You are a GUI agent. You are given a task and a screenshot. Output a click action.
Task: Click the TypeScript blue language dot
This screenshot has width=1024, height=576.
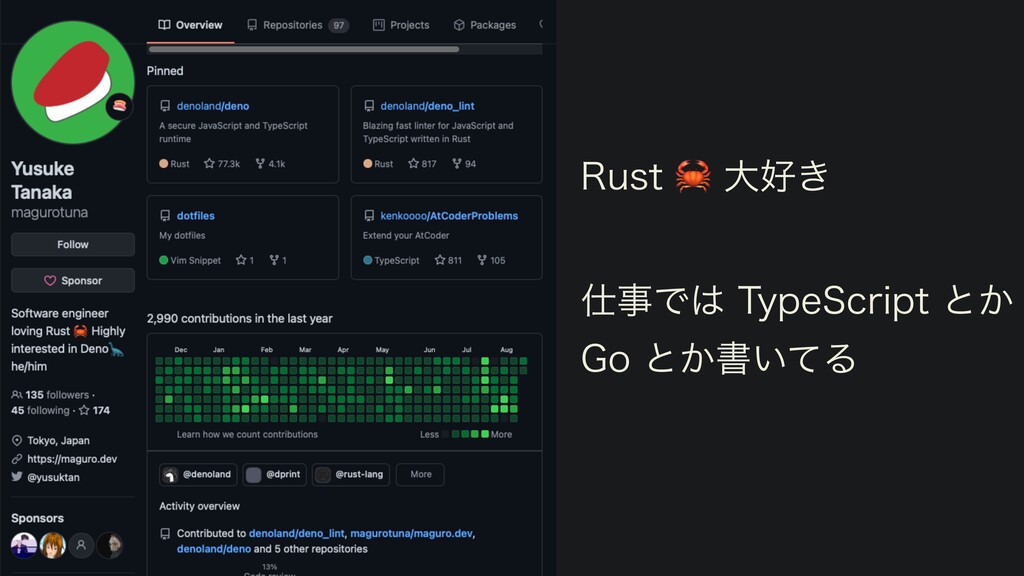click(x=368, y=260)
